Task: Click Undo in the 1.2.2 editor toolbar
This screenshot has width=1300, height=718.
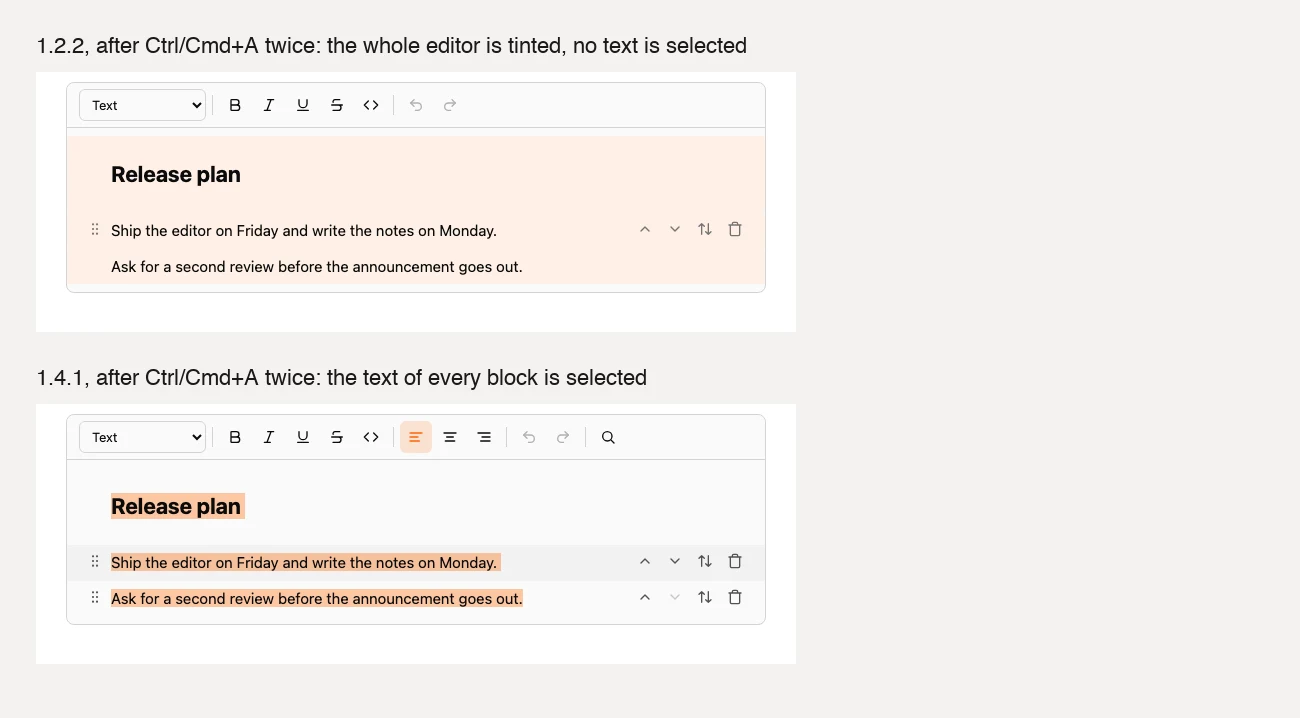Action: (416, 105)
